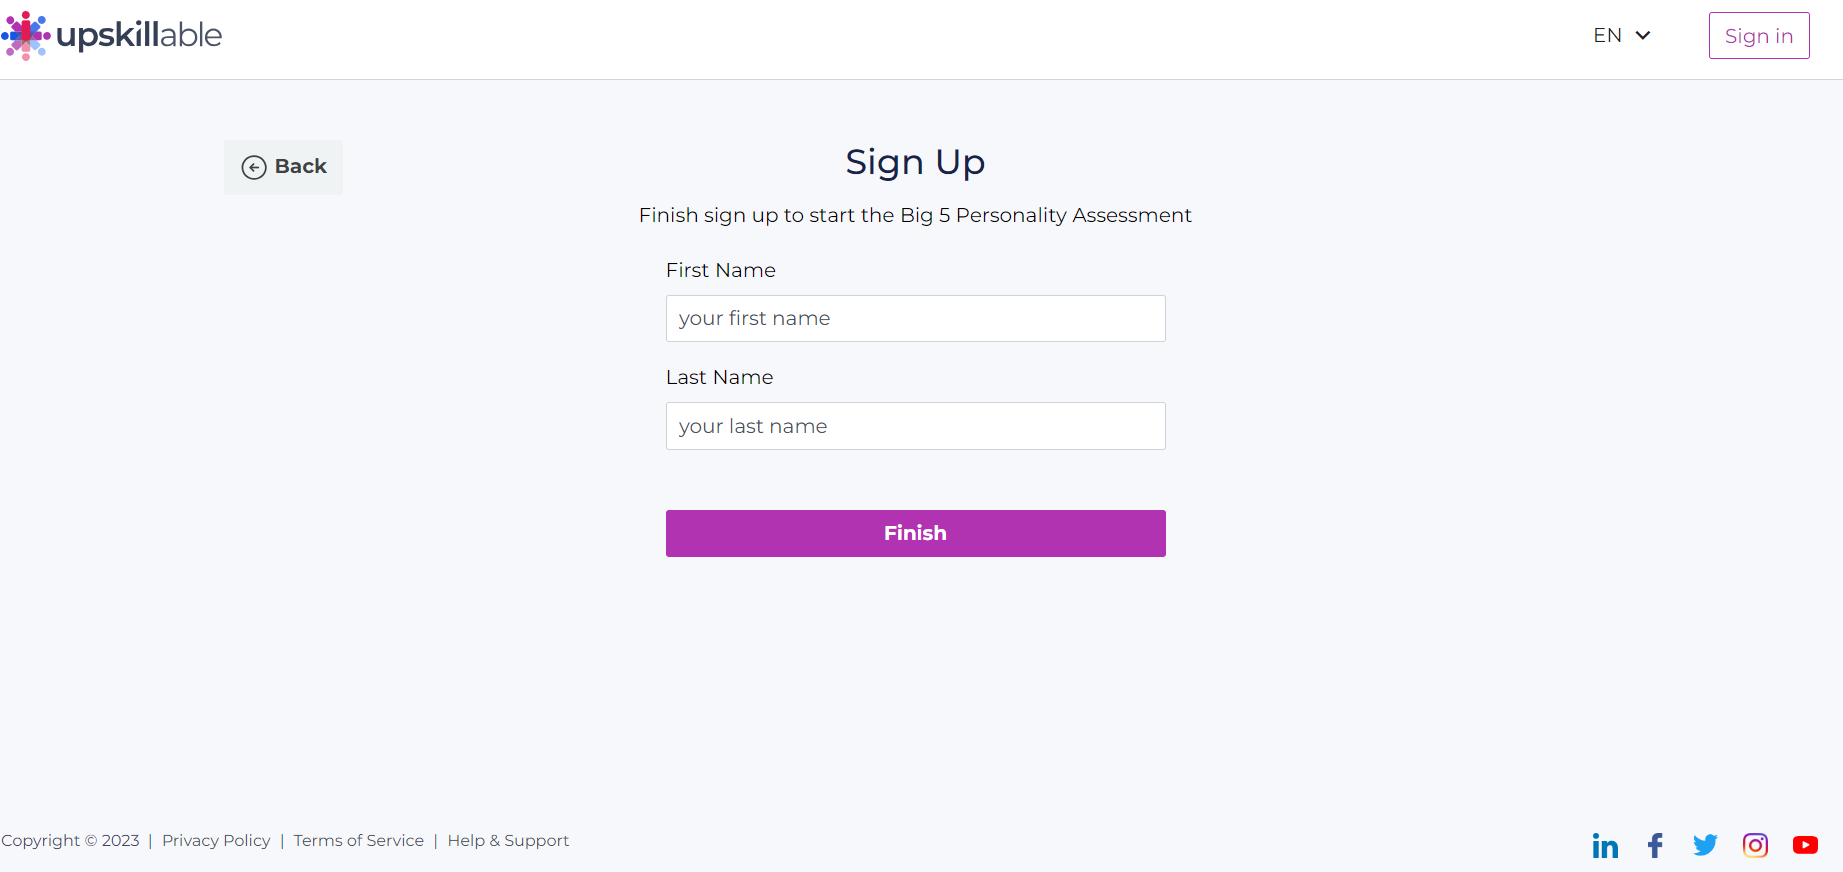The width and height of the screenshot is (1843, 872).
Task: Click the Sign in button
Action: [1759, 36]
